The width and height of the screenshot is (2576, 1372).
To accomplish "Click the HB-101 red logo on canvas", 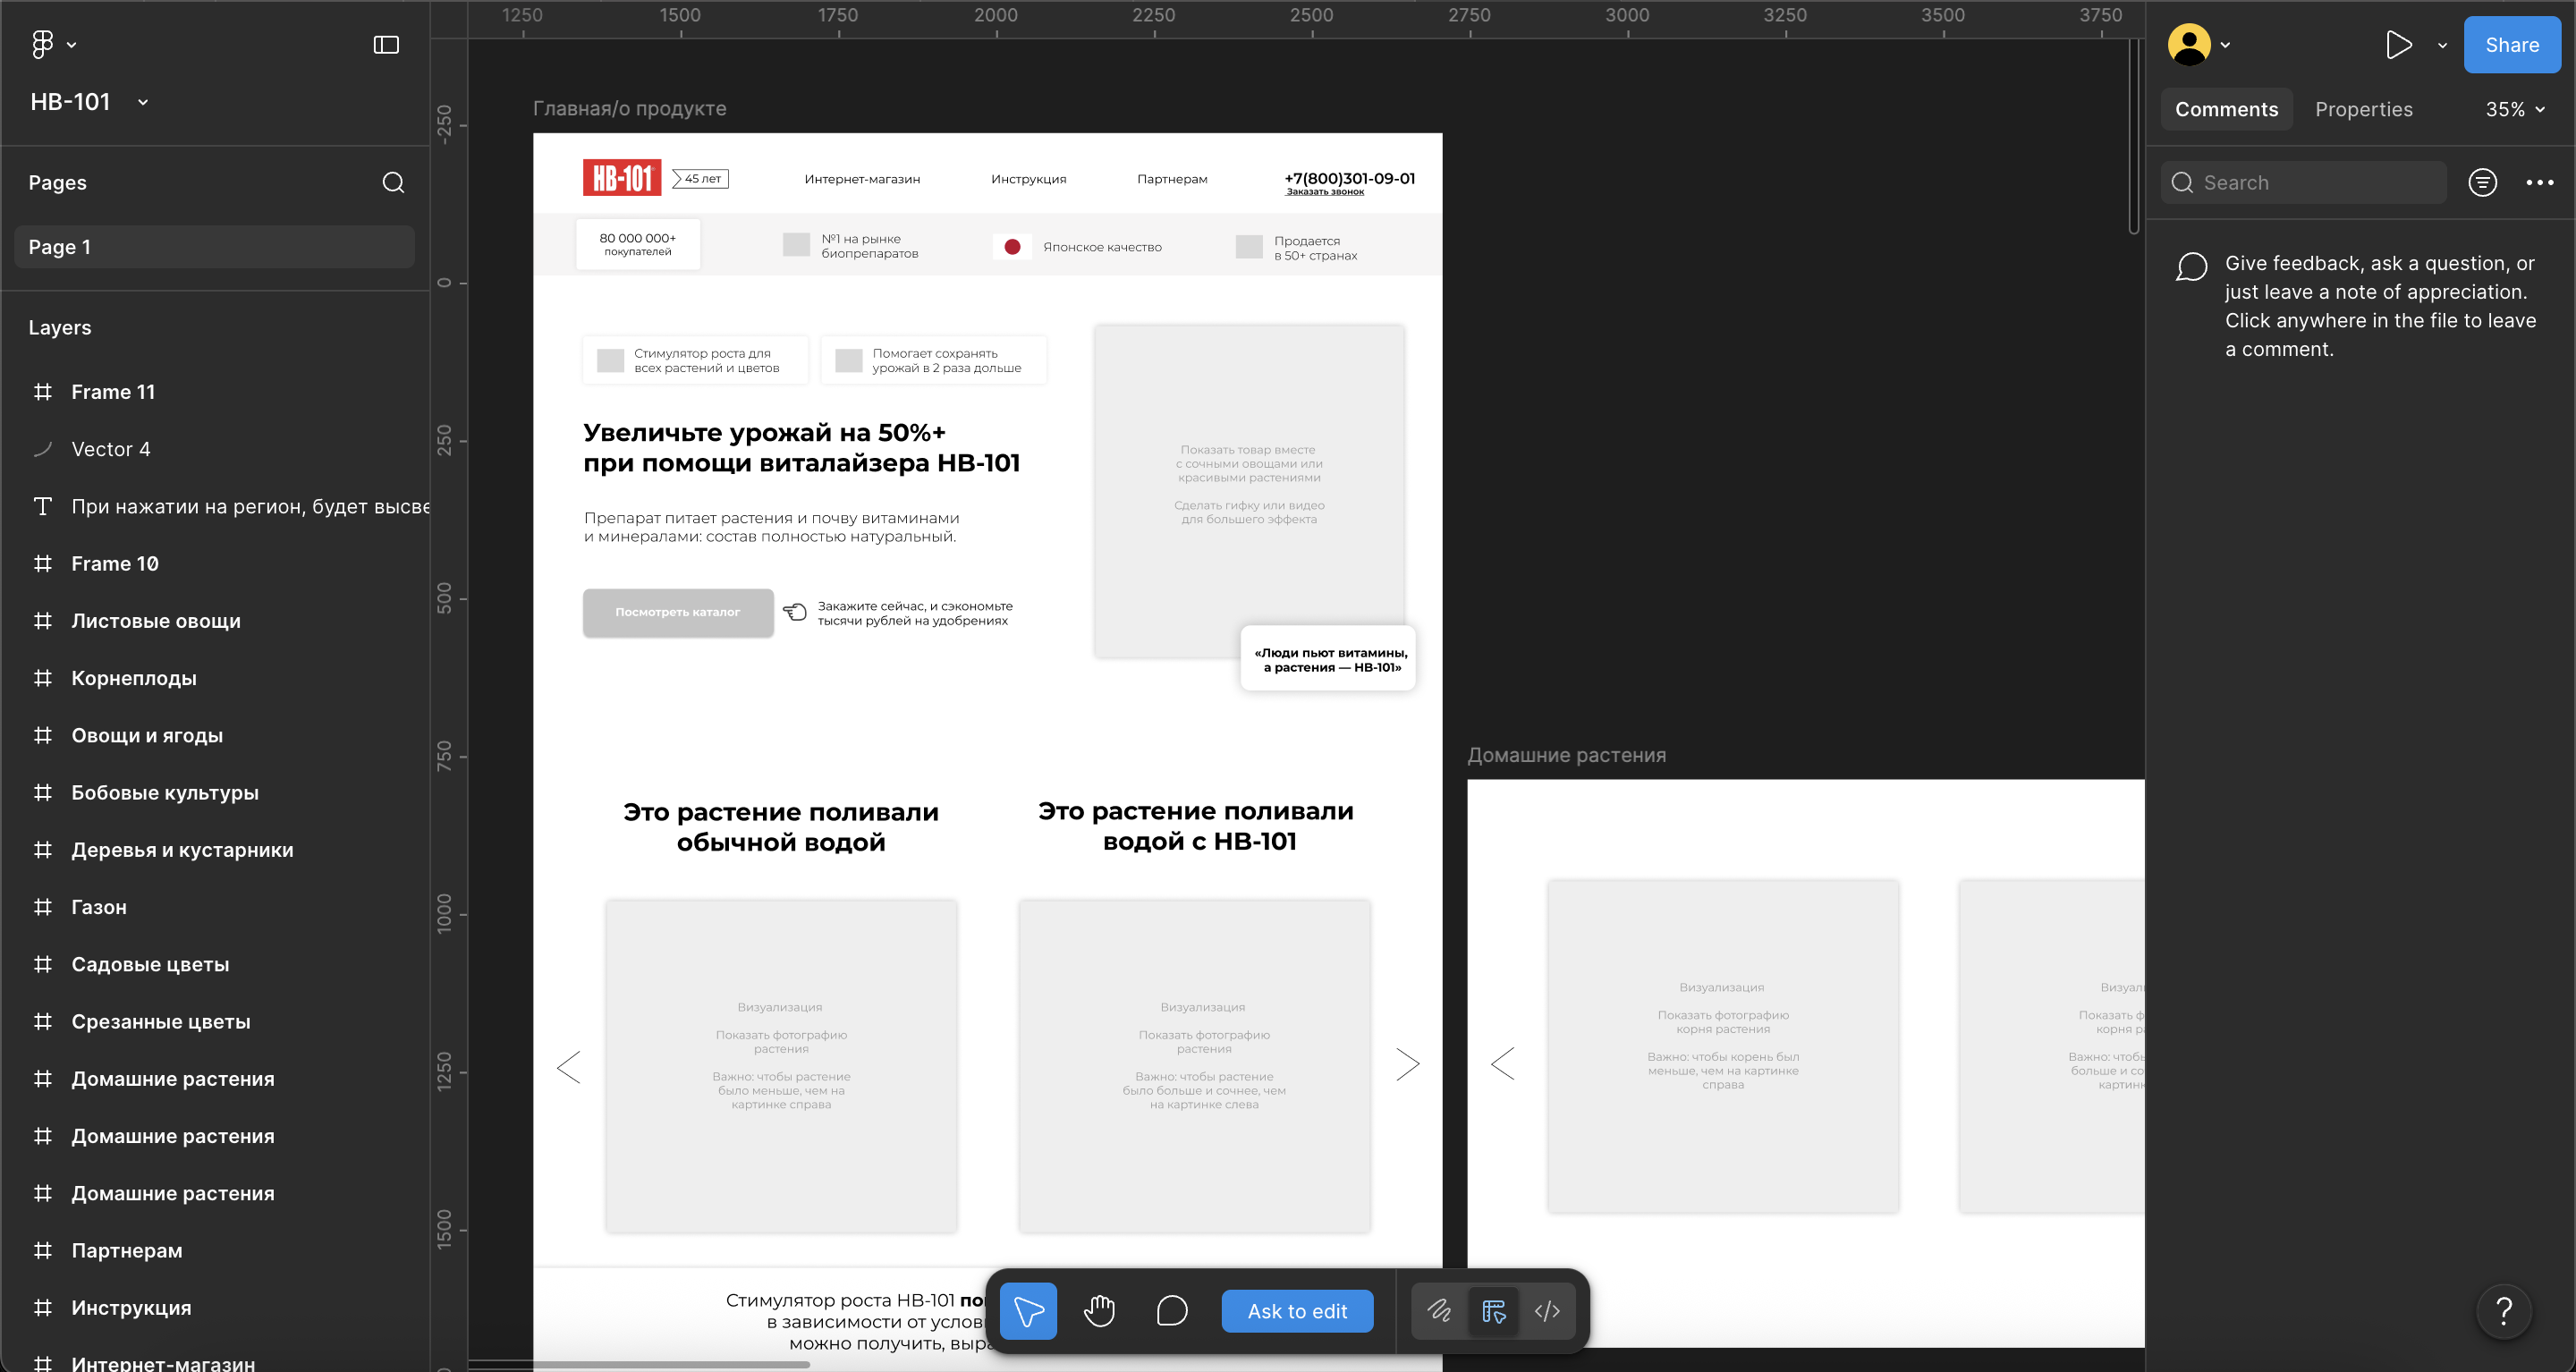I will pyautogui.click(x=622, y=178).
